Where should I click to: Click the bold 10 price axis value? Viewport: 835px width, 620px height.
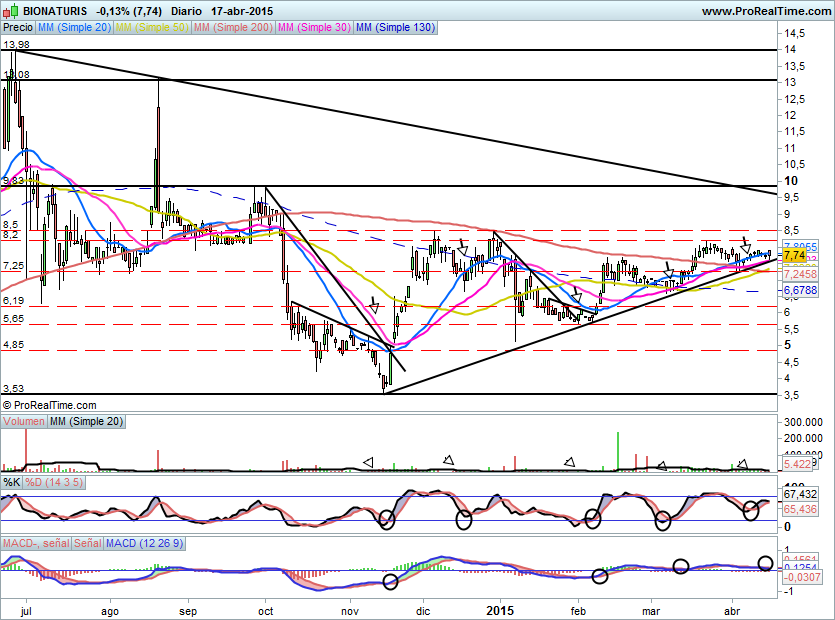pos(791,181)
